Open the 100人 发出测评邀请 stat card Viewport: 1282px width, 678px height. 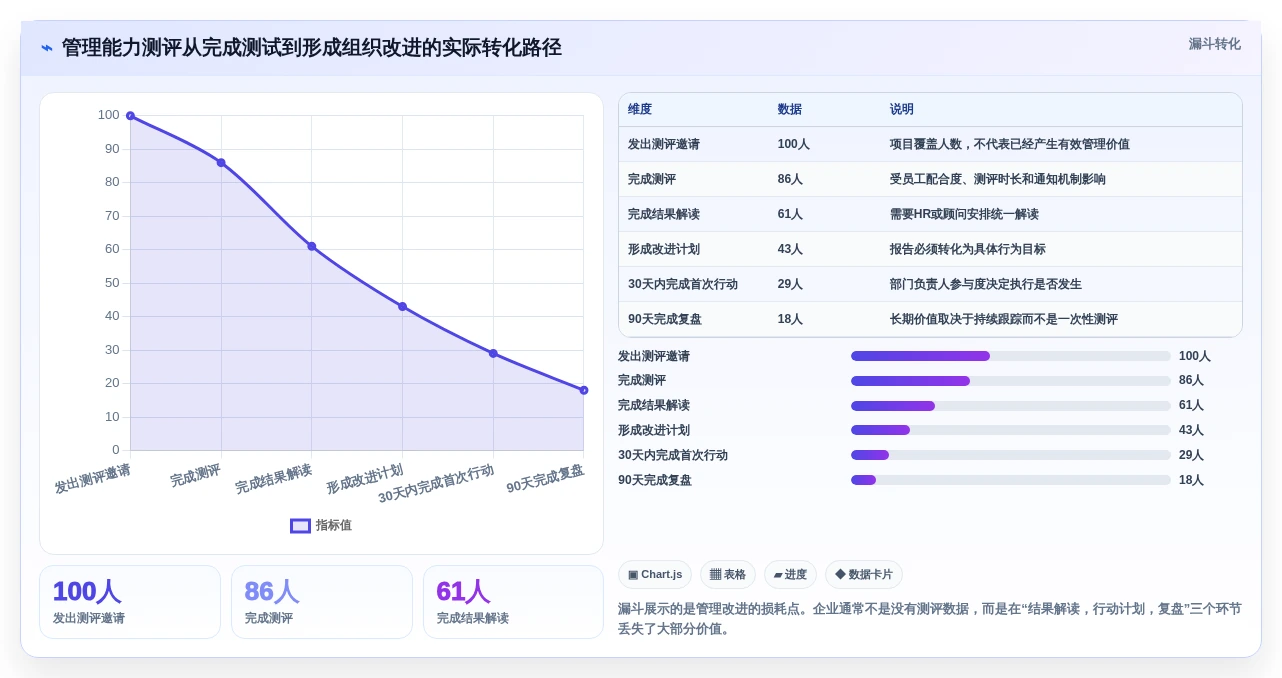130,602
